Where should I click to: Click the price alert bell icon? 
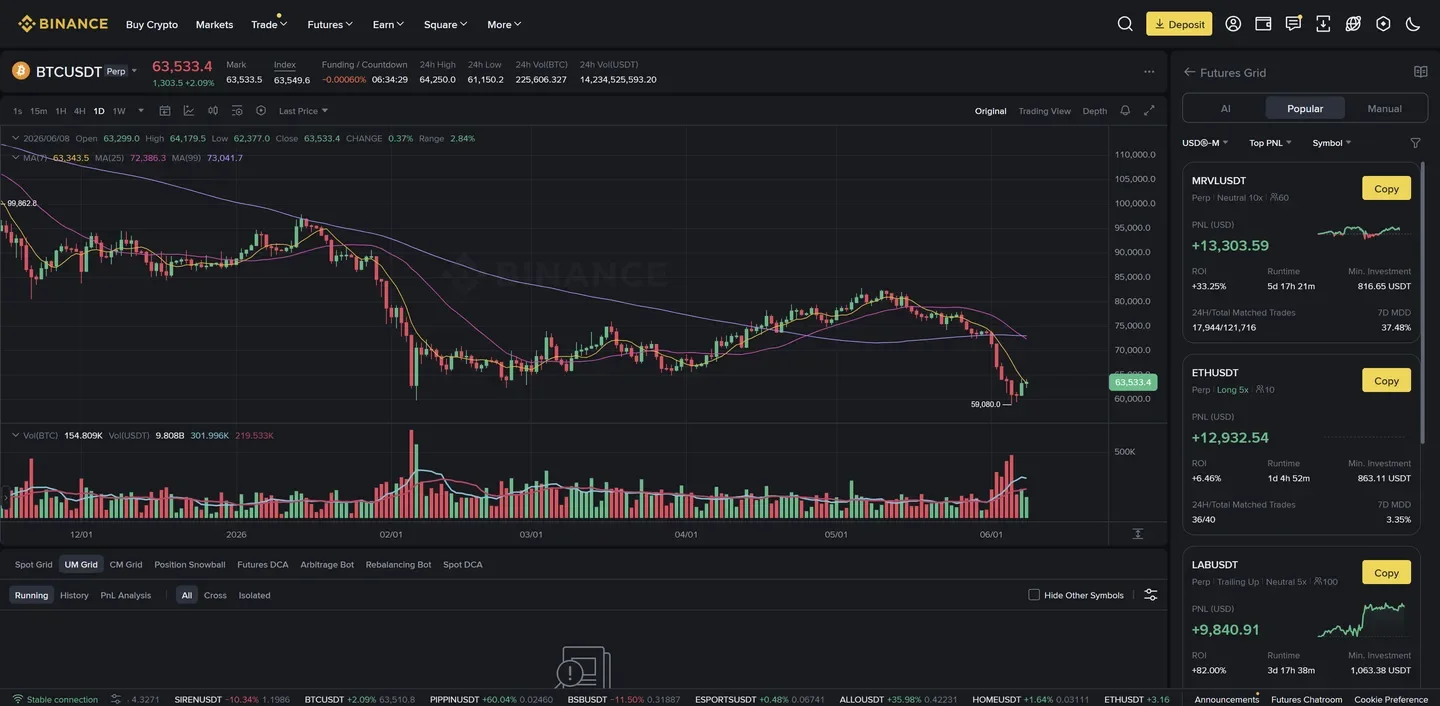tap(1125, 111)
